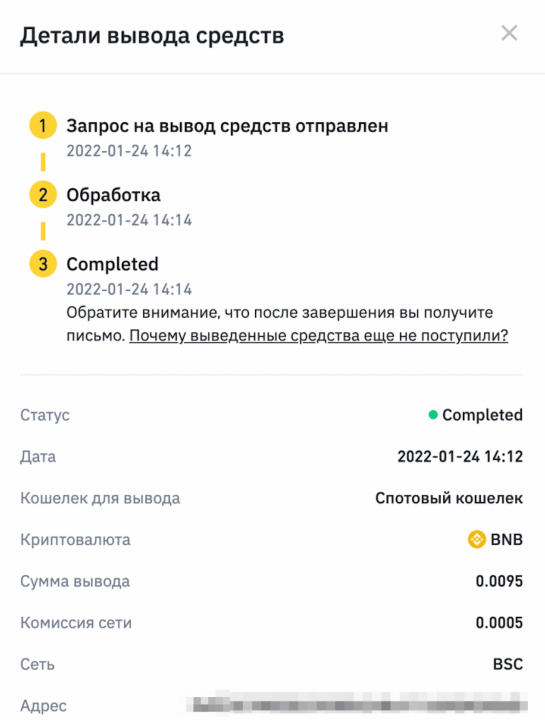This screenshot has width=545, height=720.
Task: Click the BNB coin logo icon
Action: [x=477, y=539]
